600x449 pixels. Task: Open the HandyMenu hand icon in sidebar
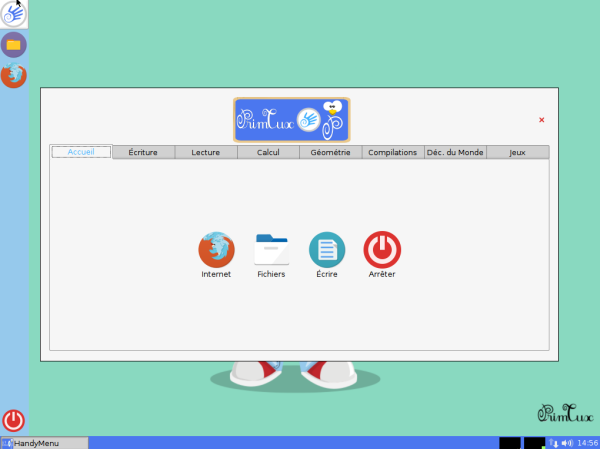tap(13, 14)
